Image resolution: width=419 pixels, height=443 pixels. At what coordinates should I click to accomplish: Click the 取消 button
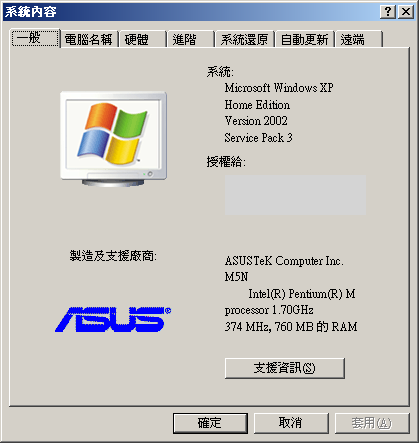tap(291, 423)
